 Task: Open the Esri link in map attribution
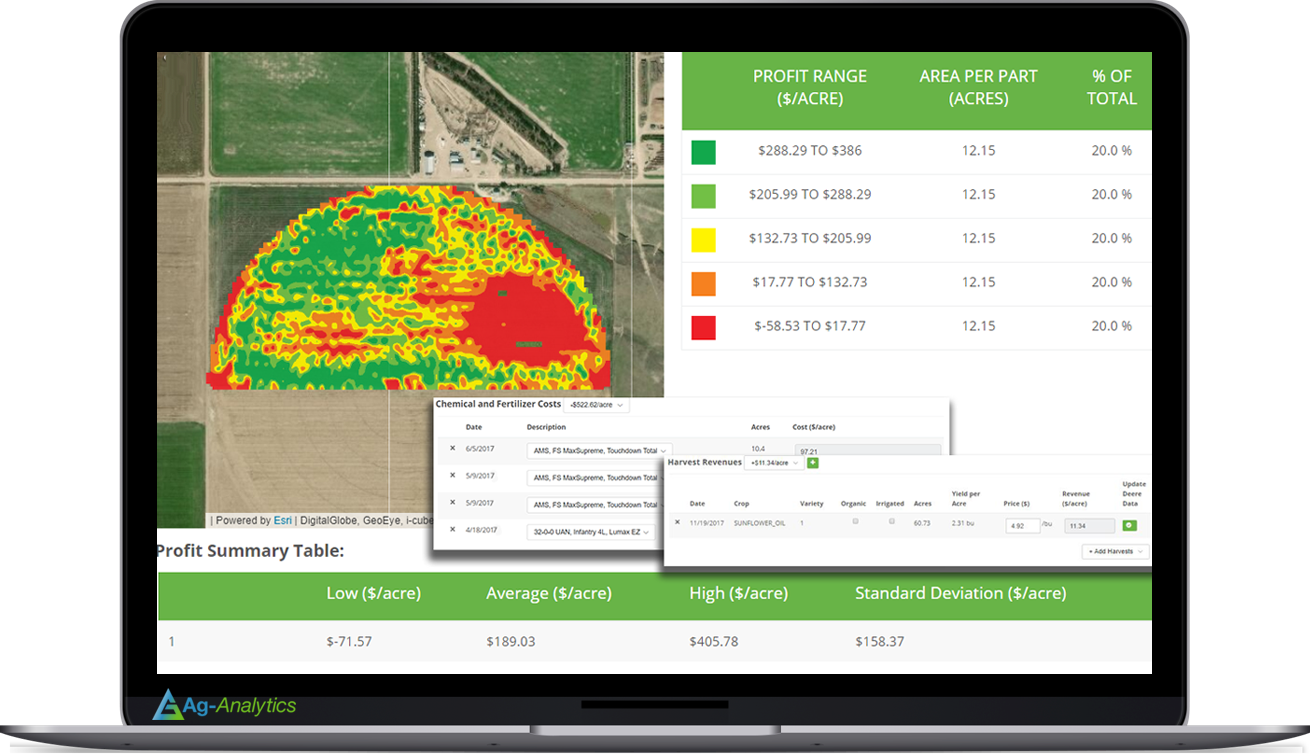click(283, 520)
